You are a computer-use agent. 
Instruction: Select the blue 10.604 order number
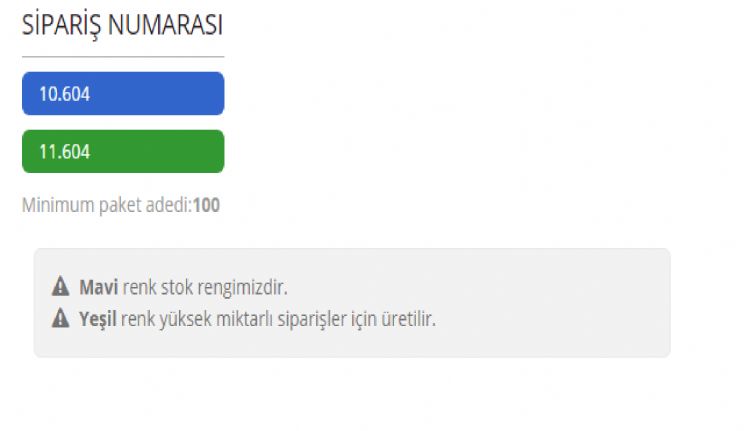123,93
